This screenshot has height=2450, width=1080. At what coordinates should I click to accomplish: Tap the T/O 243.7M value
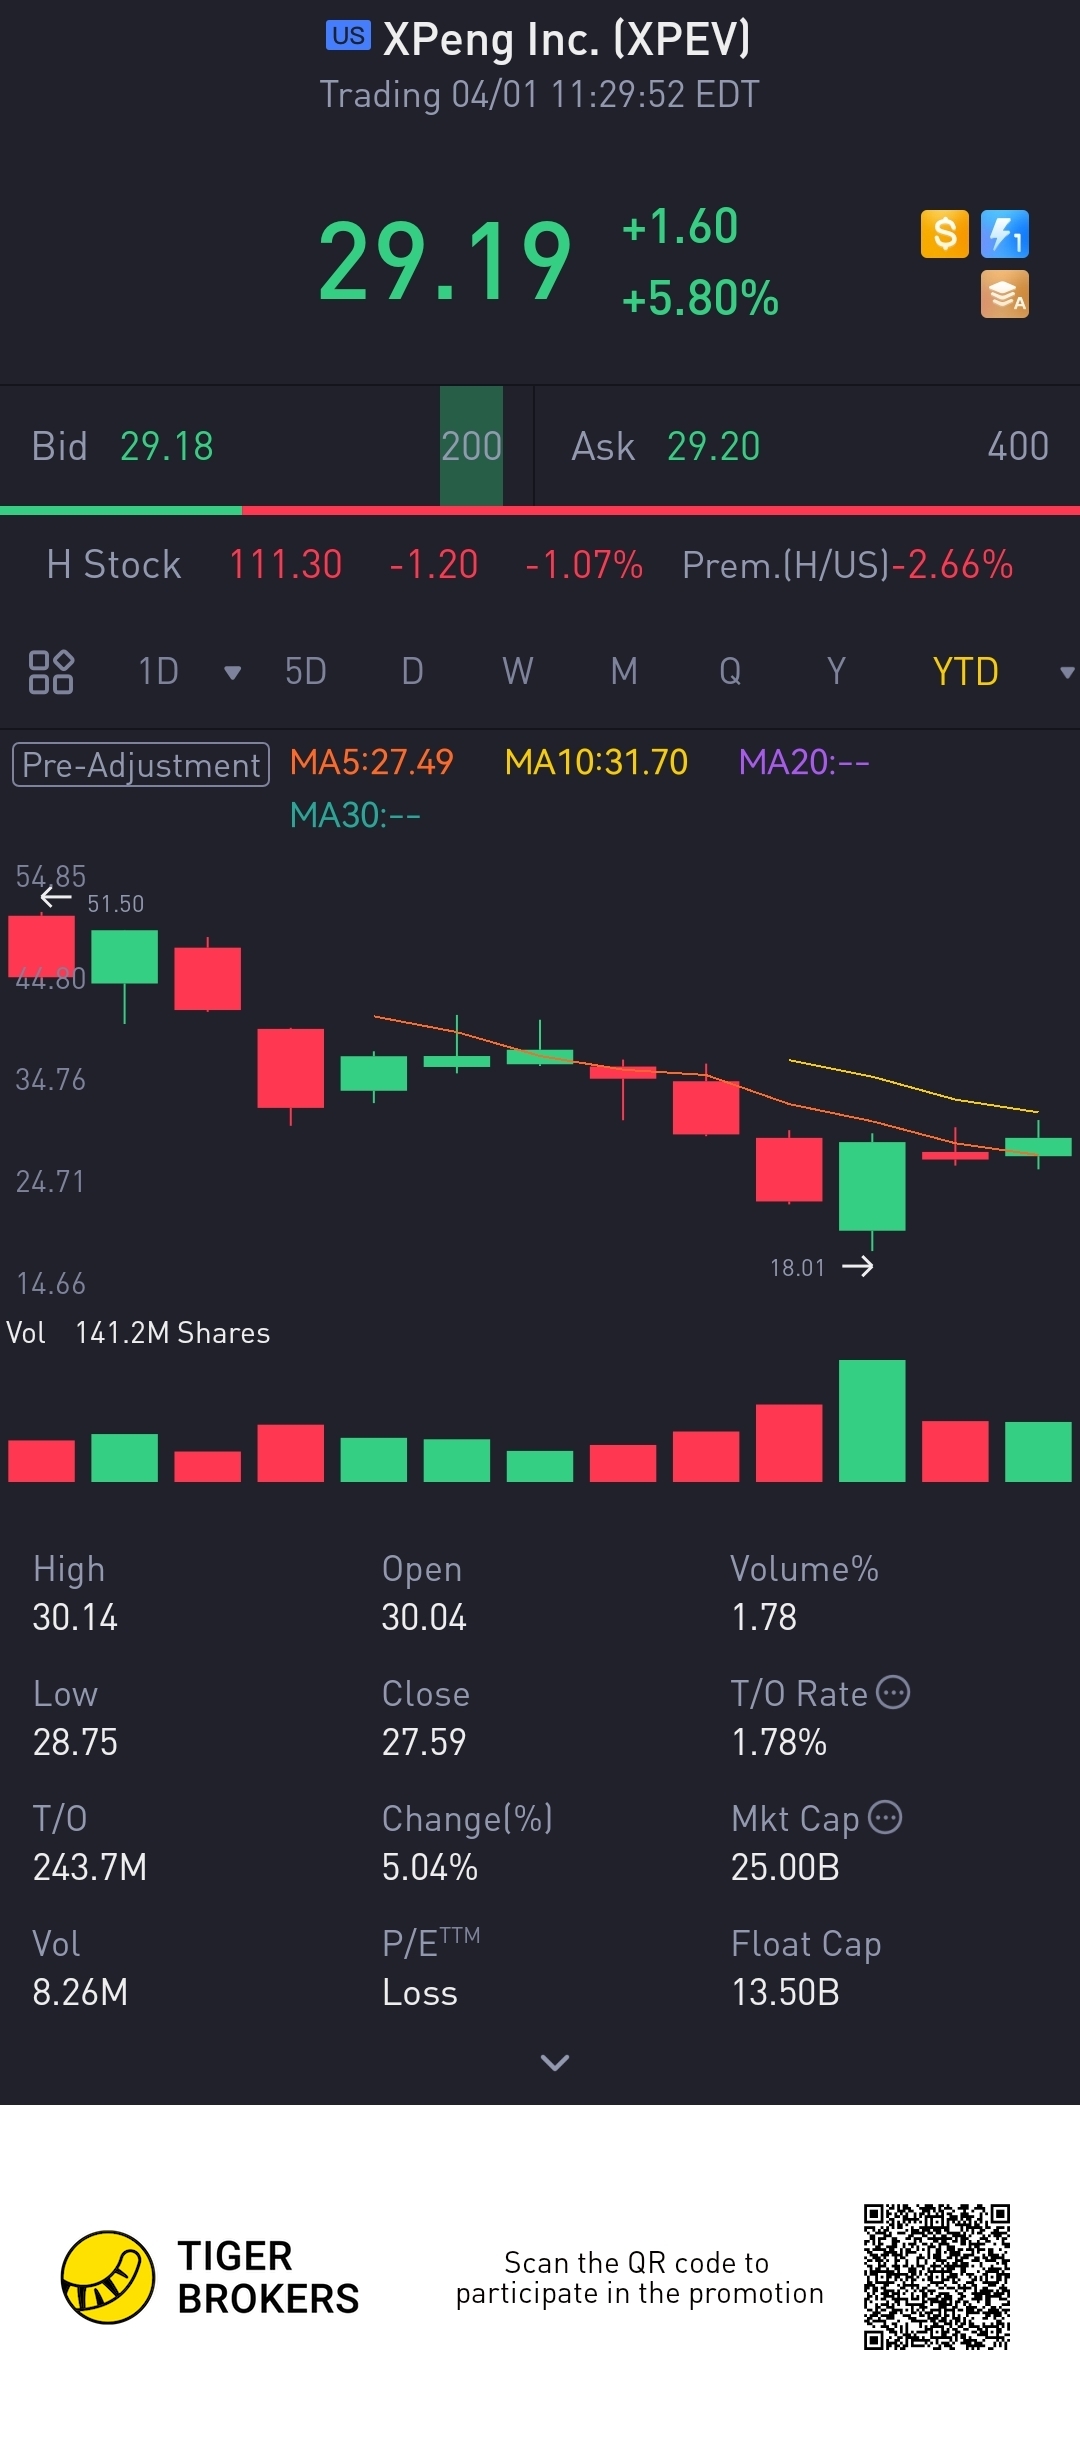coord(90,1868)
